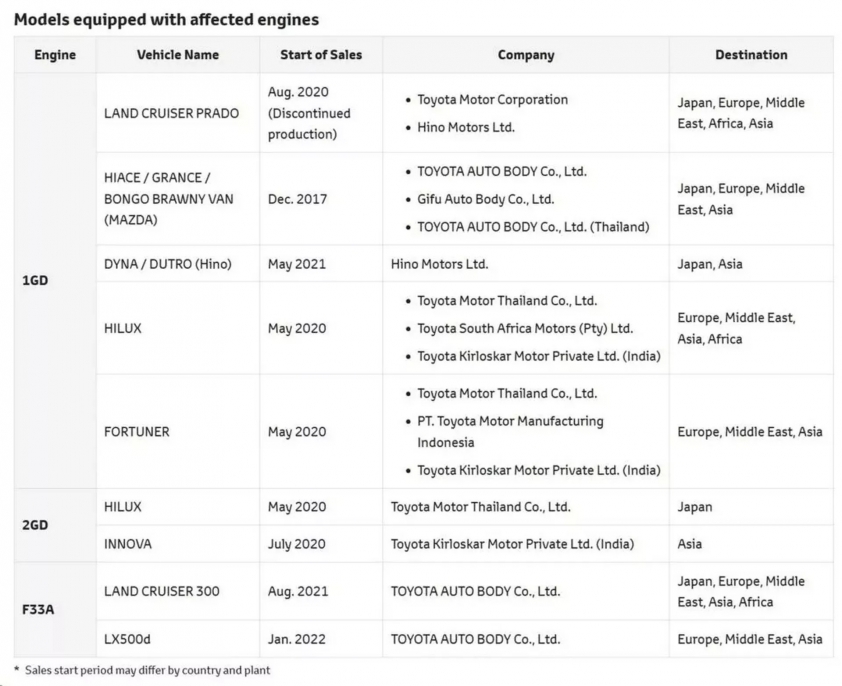The image size is (842, 686).
Task: Click TOYOTA AUTO BODY Co., Ltd. (Thailand) bullet
Action: tap(533, 227)
